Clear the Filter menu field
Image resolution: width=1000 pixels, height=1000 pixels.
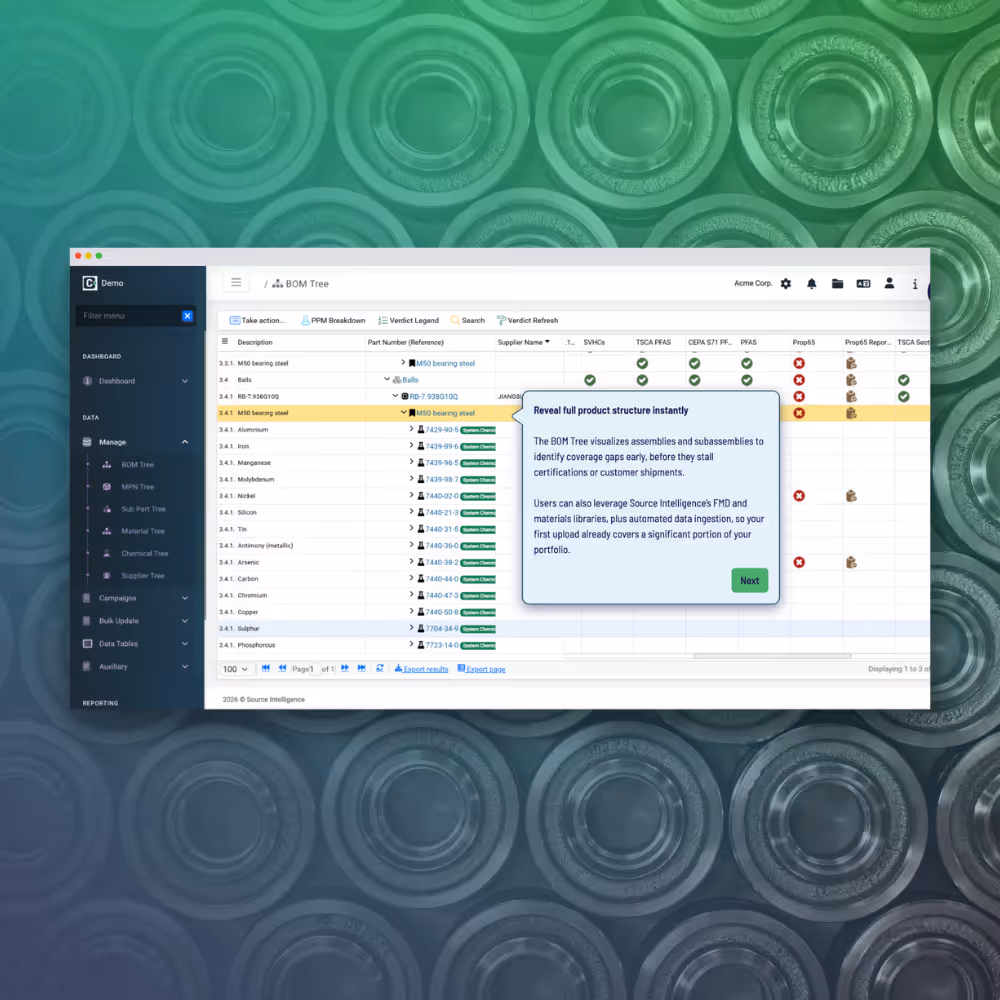pos(187,316)
